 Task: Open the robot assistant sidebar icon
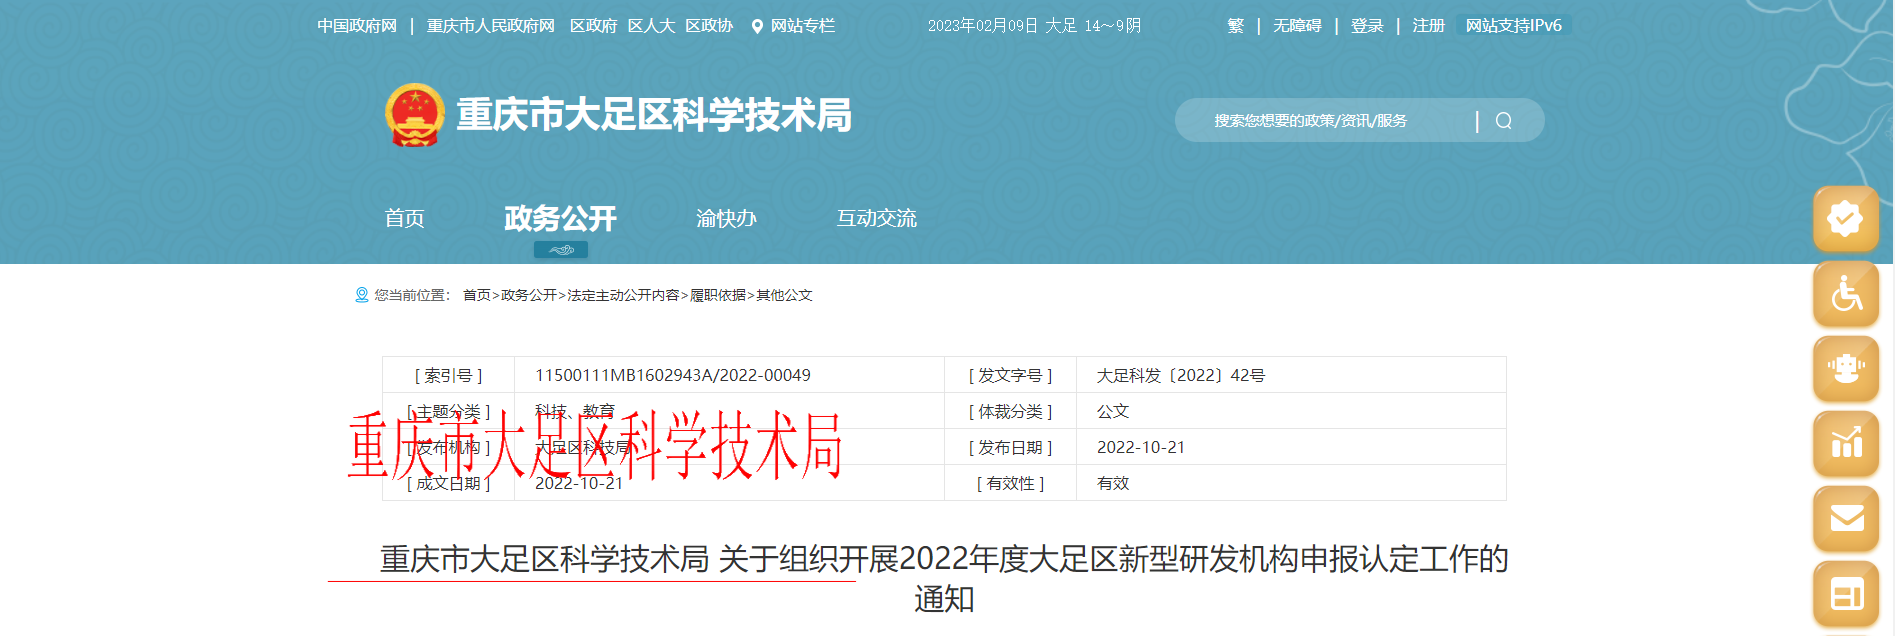[x=1845, y=368]
